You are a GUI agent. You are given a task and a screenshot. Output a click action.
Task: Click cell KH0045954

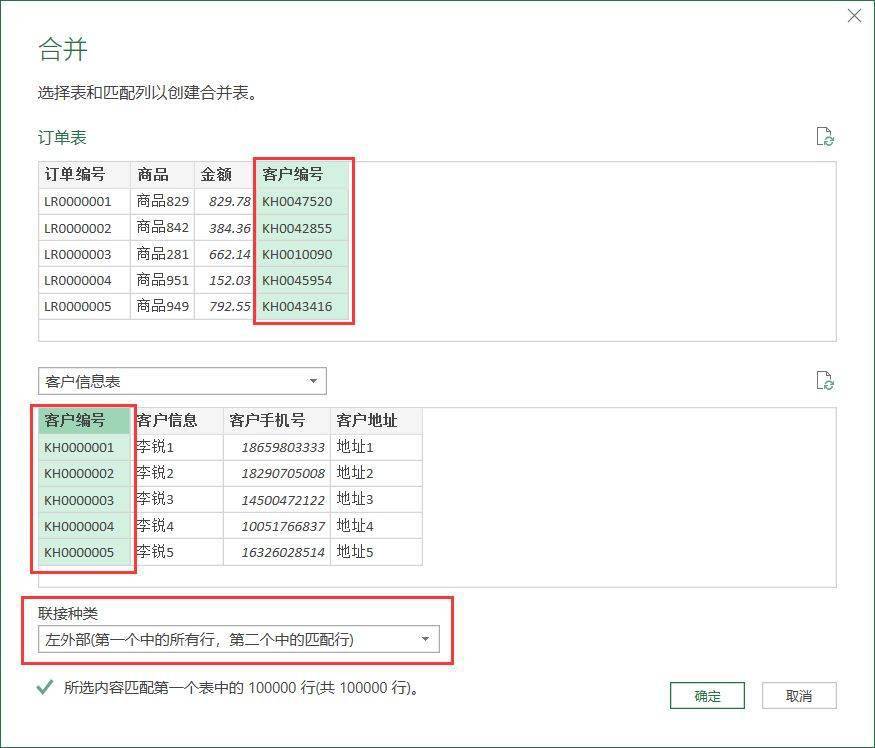[x=302, y=280]
